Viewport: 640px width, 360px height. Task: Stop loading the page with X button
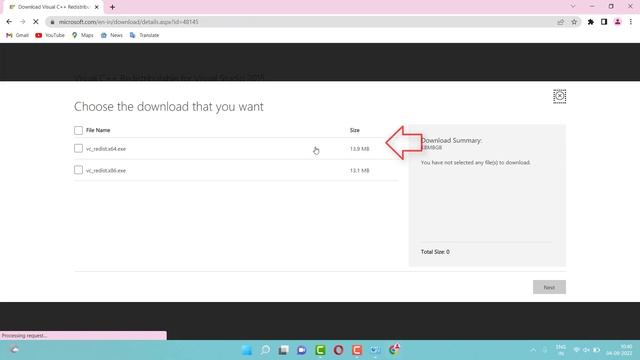(x=36, y=22)
